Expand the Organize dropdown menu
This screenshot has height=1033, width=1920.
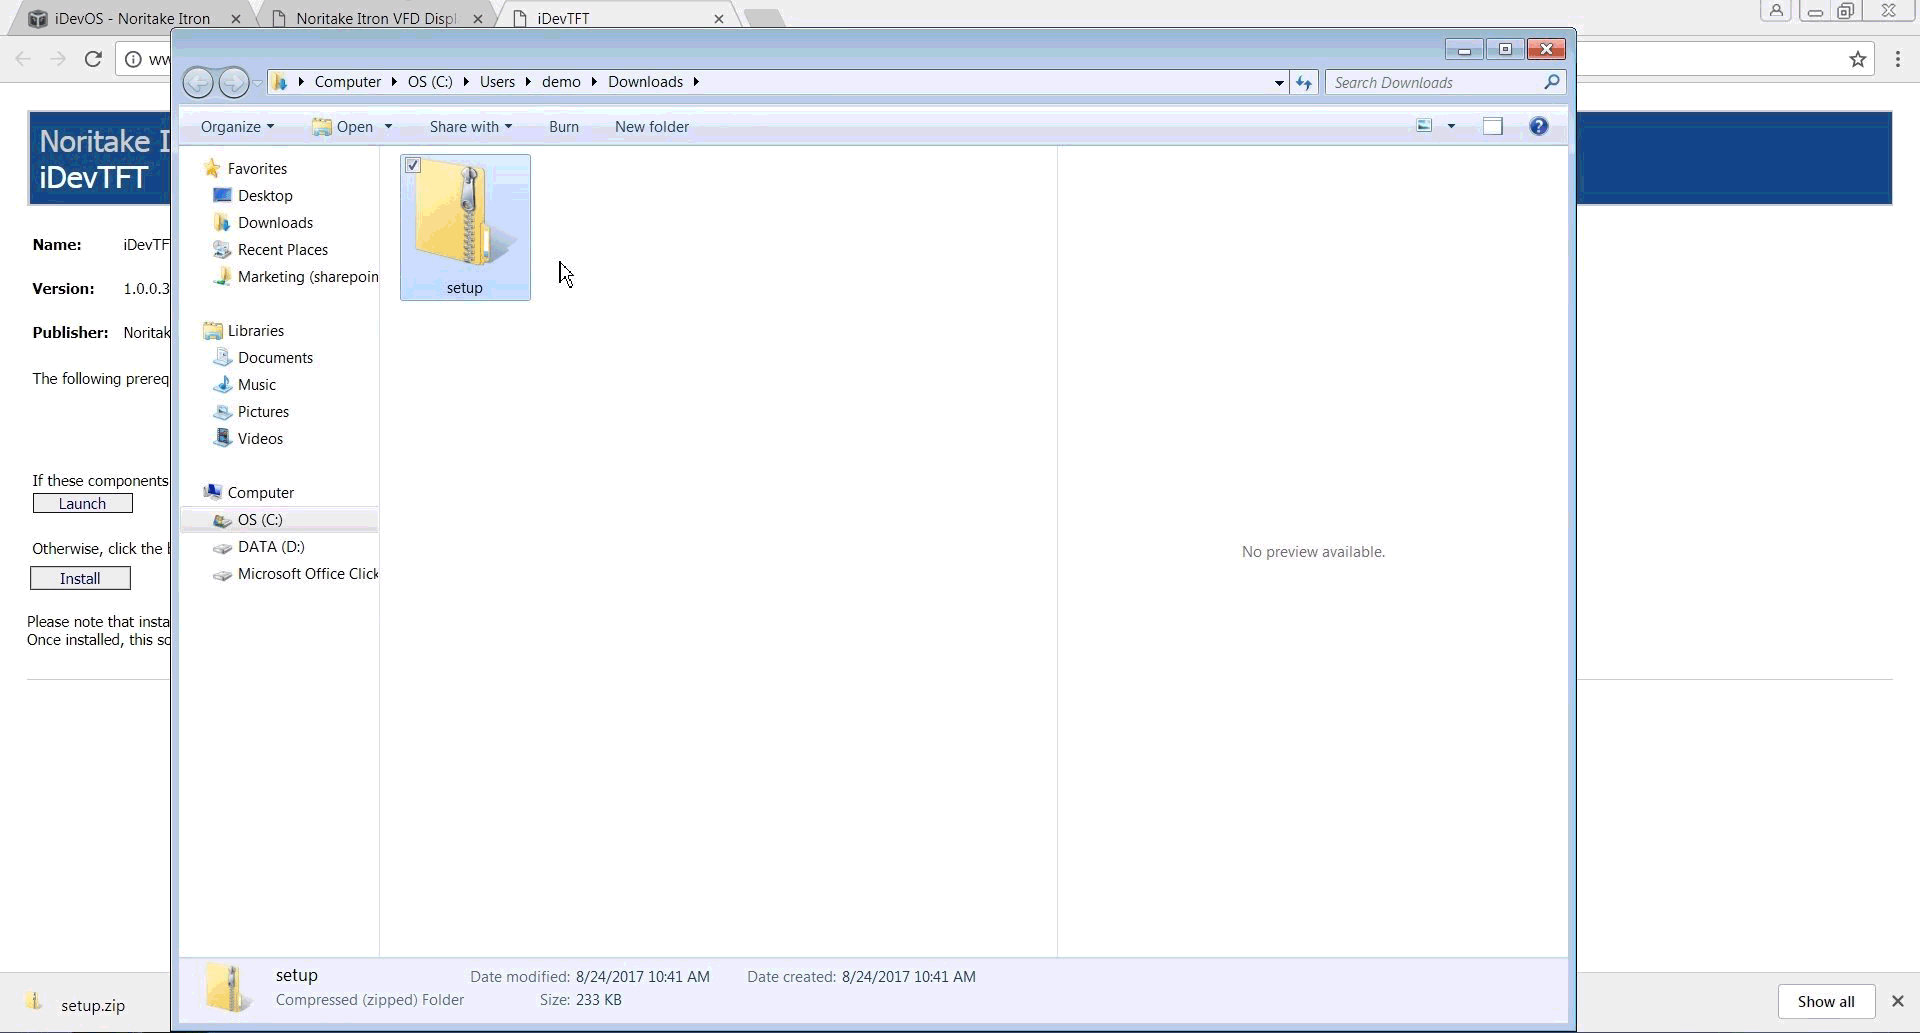[237, 127]
